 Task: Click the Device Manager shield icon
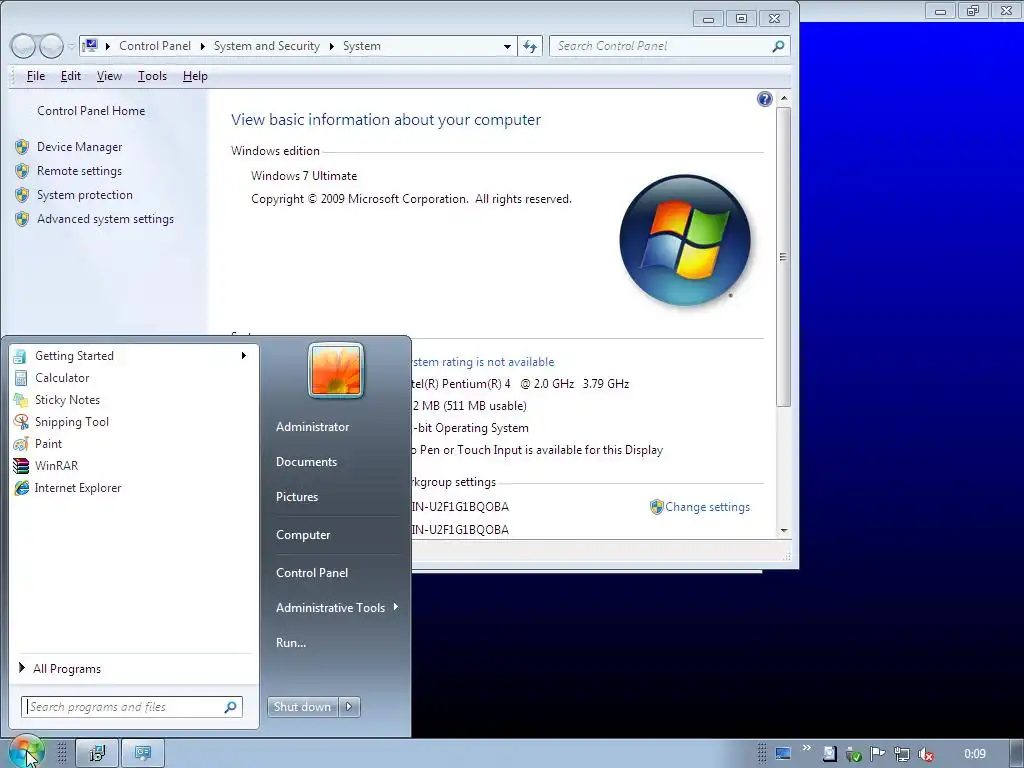coord(22,147)
